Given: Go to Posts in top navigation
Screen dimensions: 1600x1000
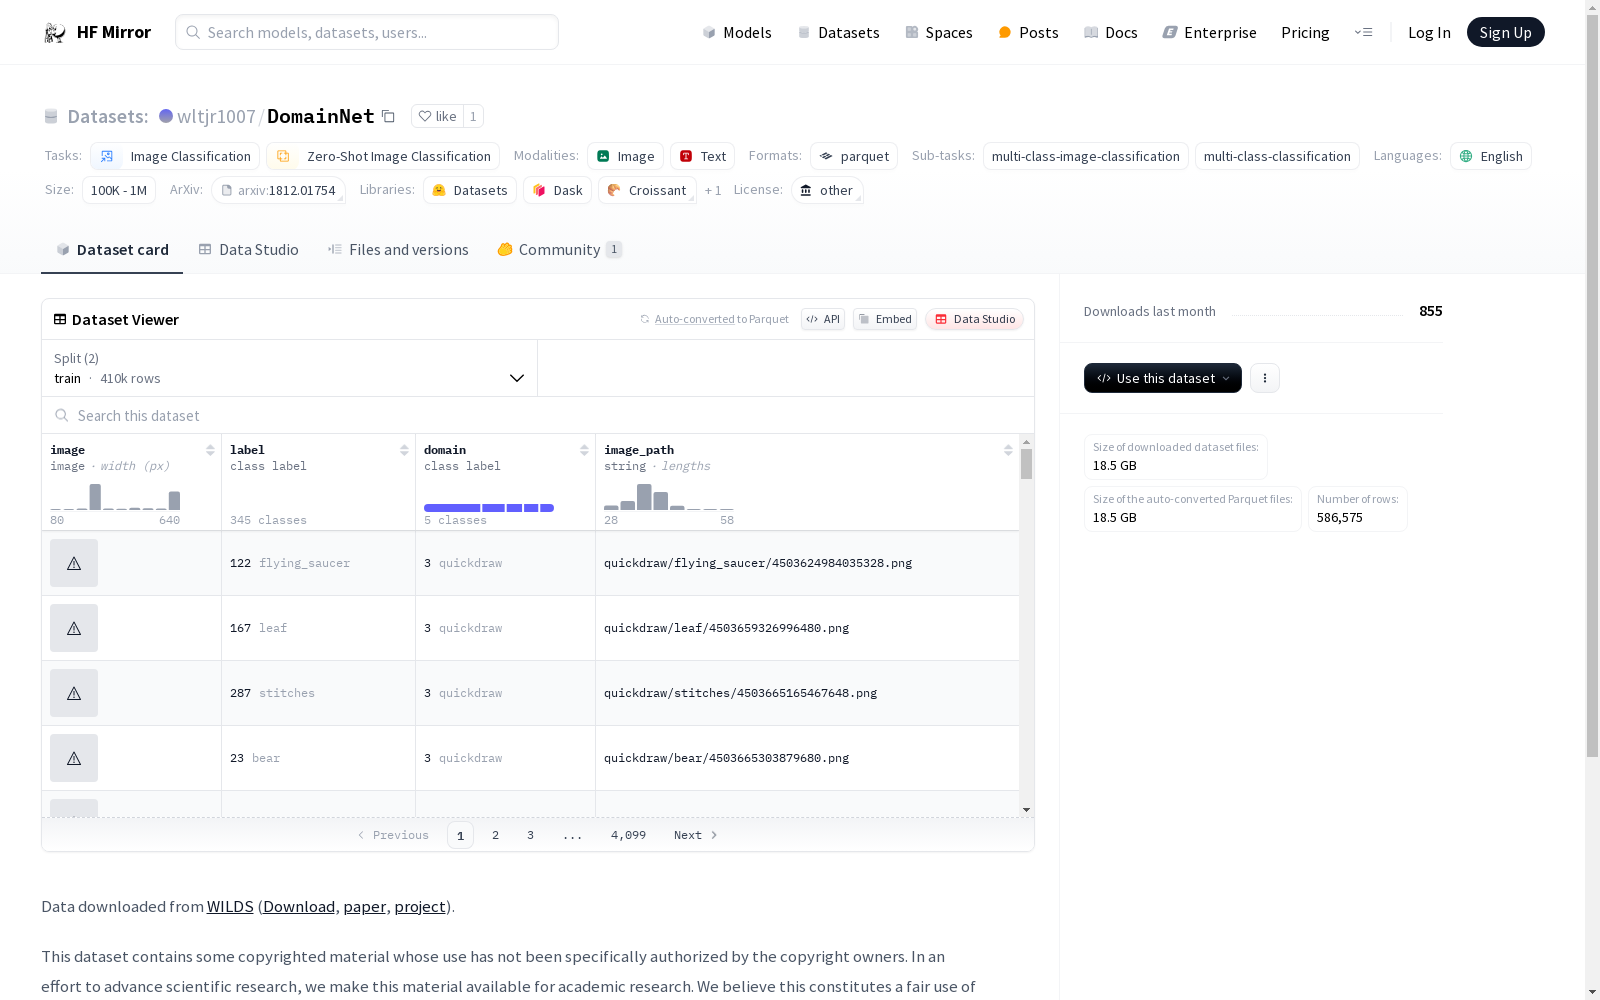Looking at the screenshot, I should pos(1028,32).
